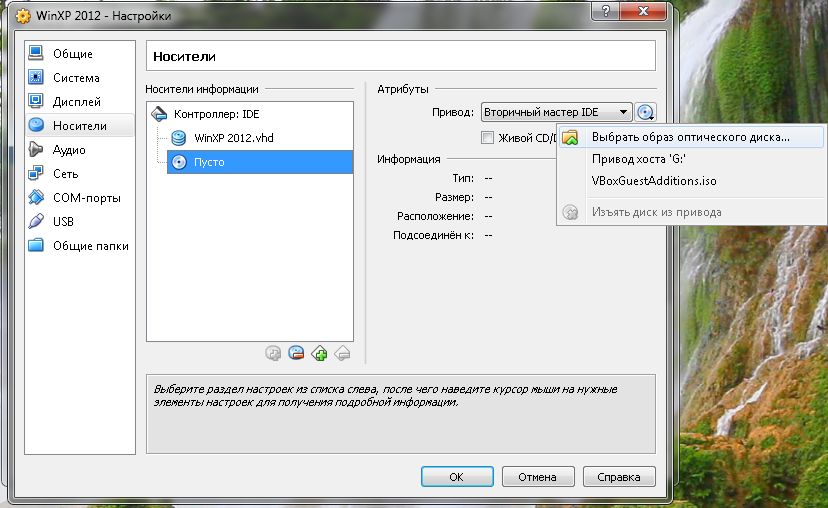Toggle the Живой CD/DVD checkbox

coord(488,138)
